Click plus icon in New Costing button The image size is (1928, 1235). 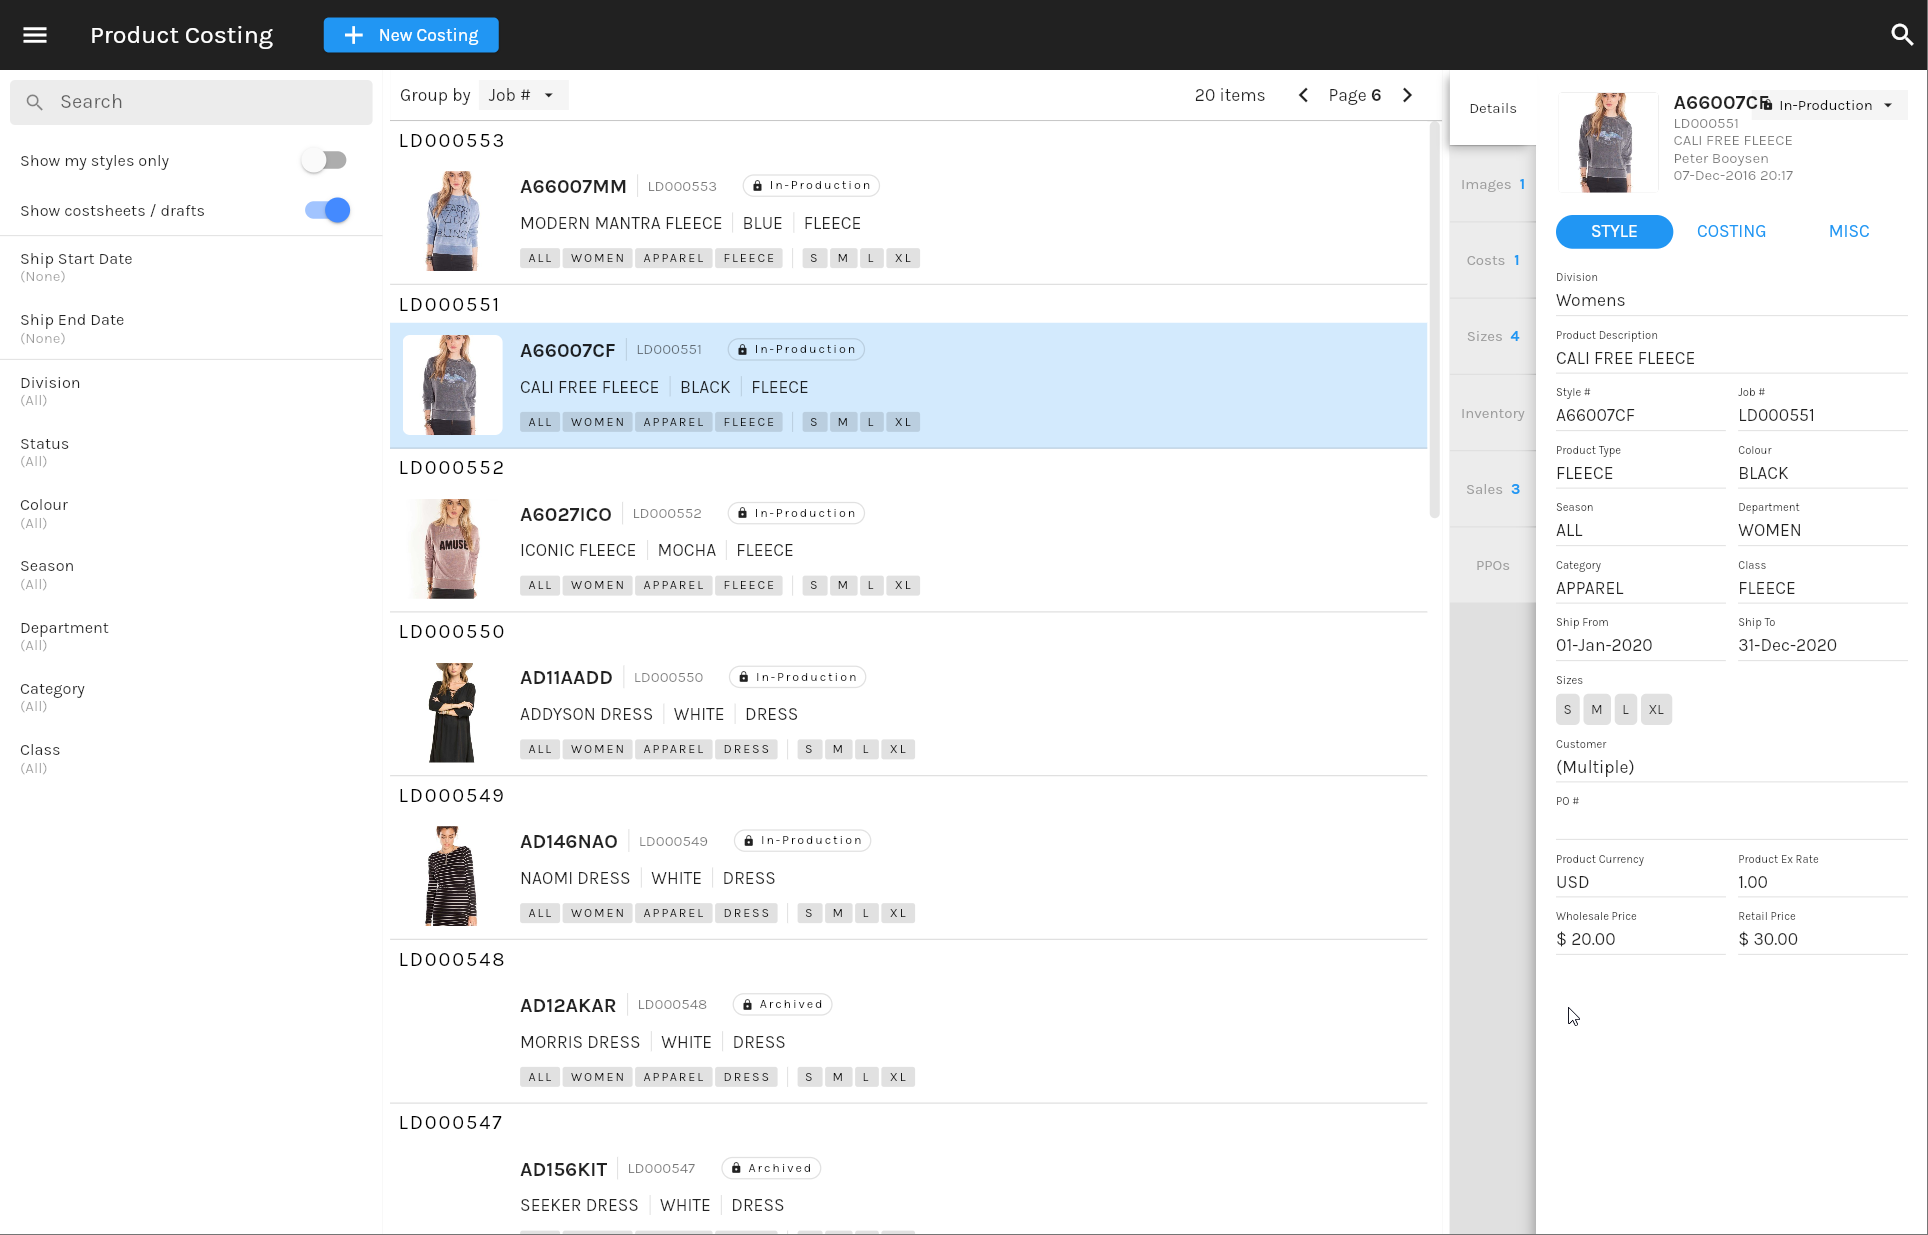pos(353,35)
